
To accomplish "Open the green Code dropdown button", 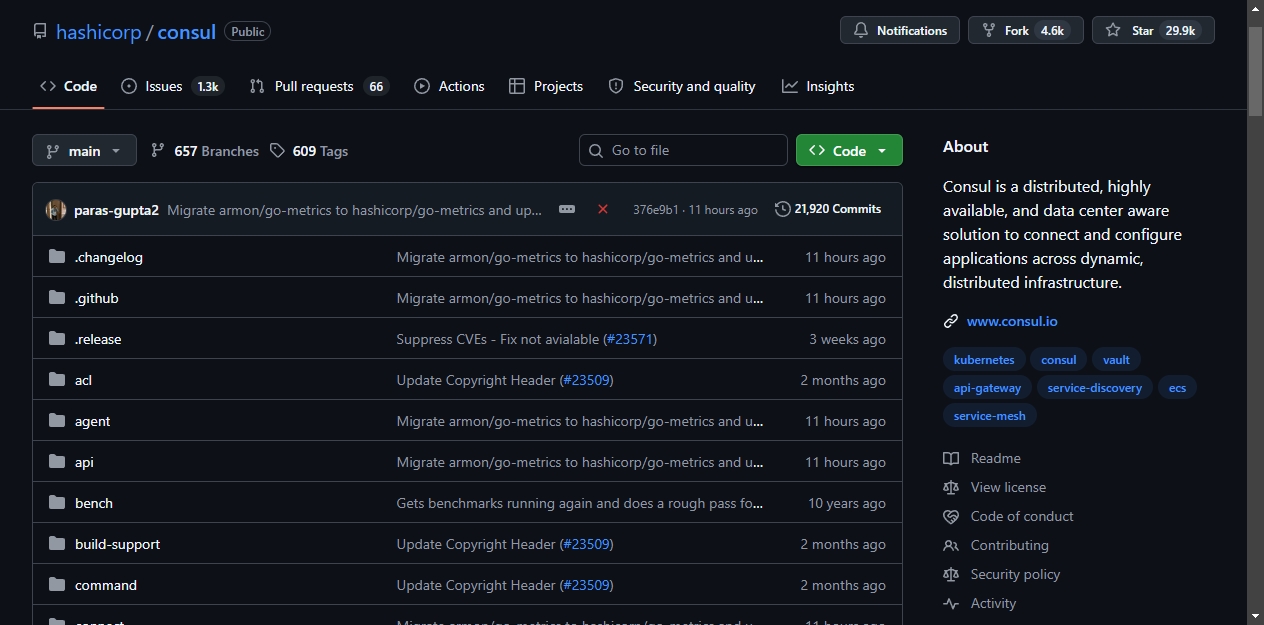I will pos(849,150).
